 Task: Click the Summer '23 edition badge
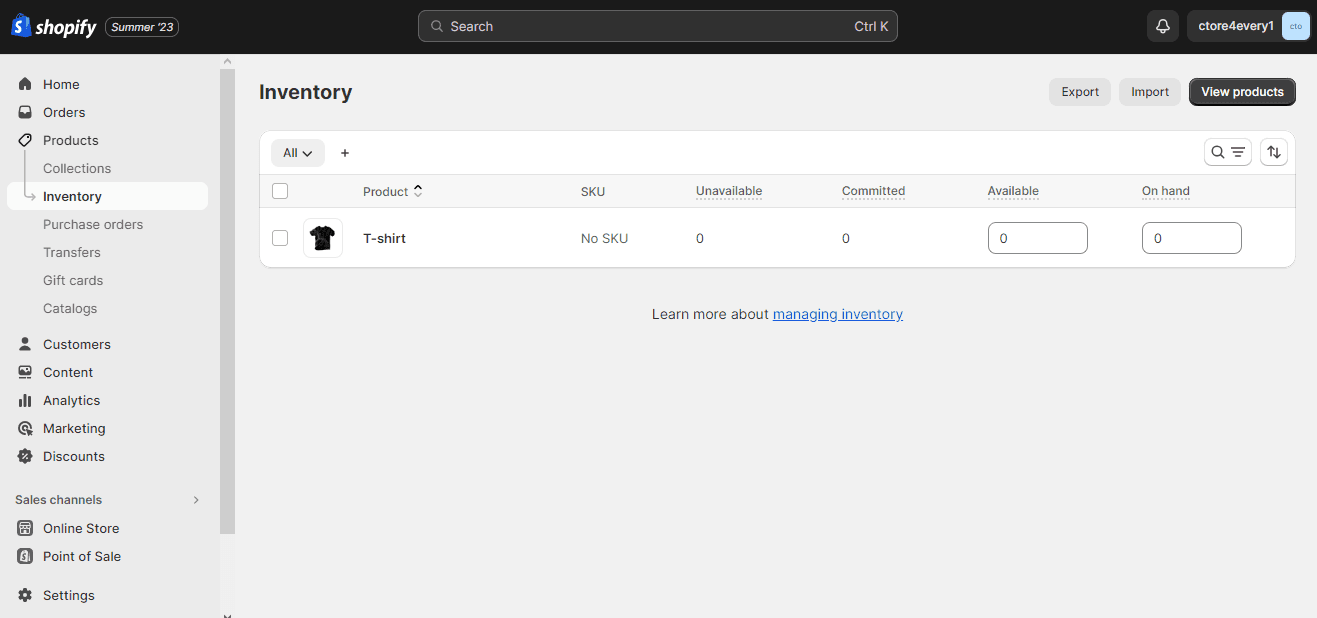tap(142, 27)
